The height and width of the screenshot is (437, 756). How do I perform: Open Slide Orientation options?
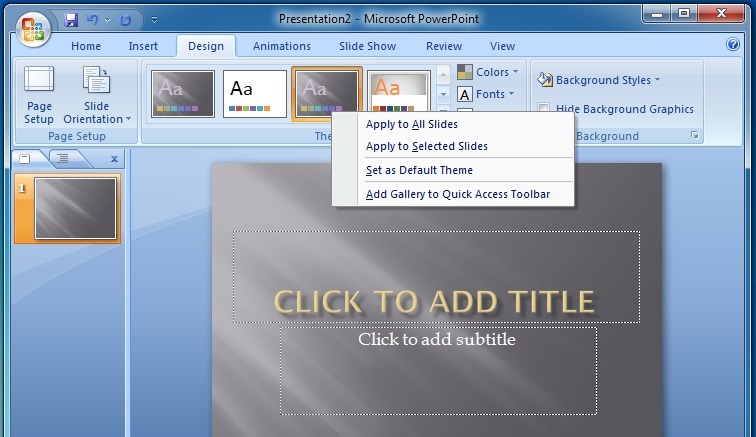coord(97,96)
